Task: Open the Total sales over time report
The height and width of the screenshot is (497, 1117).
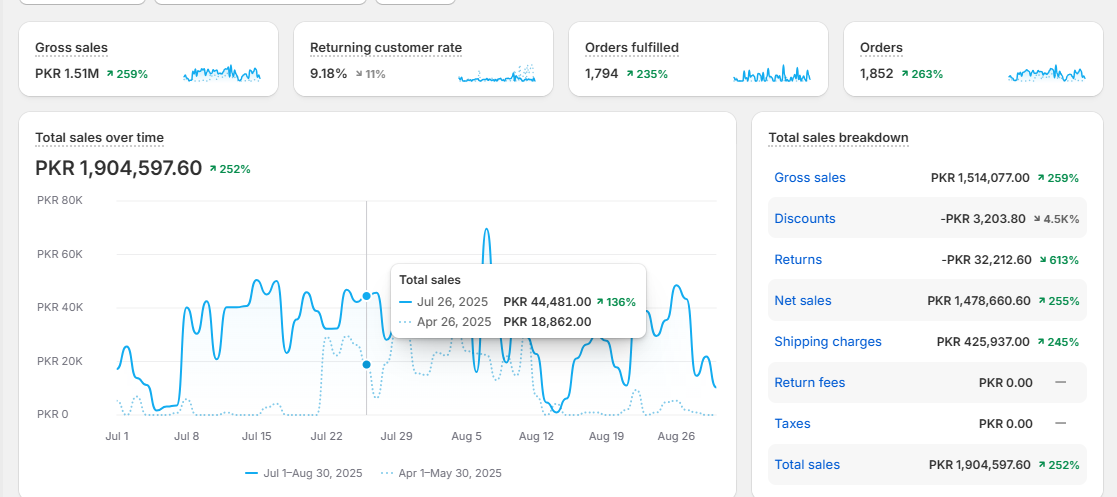Action: [99, 138]
